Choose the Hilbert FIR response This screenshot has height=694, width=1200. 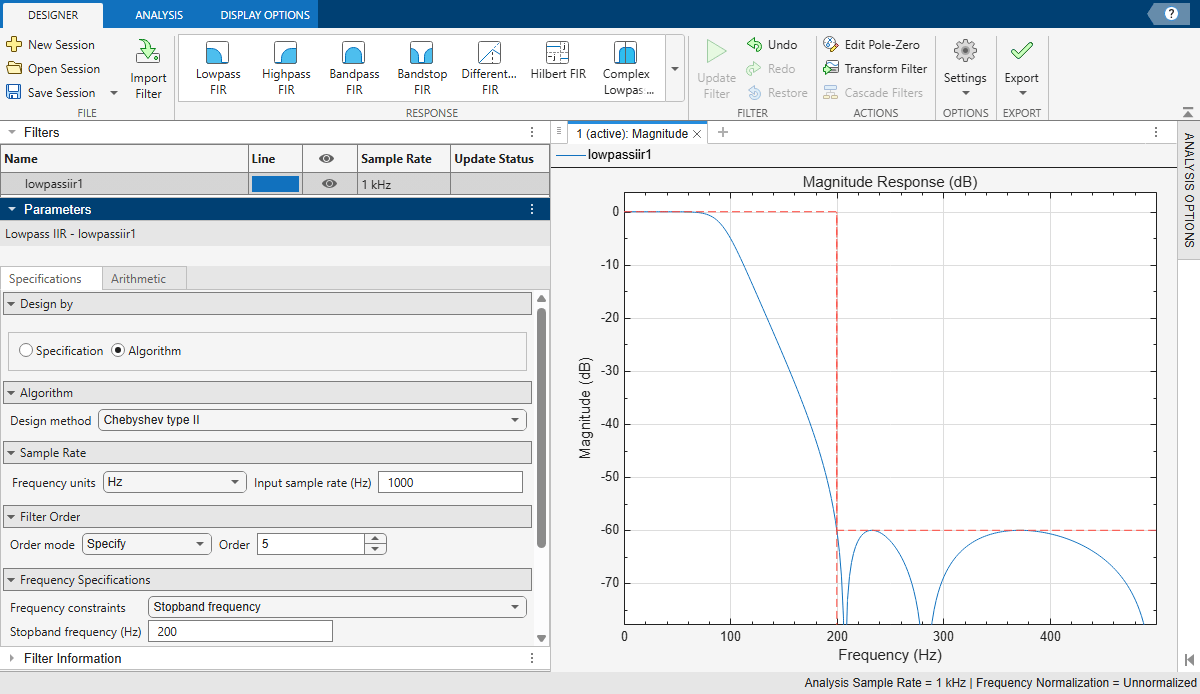point(558,62)
